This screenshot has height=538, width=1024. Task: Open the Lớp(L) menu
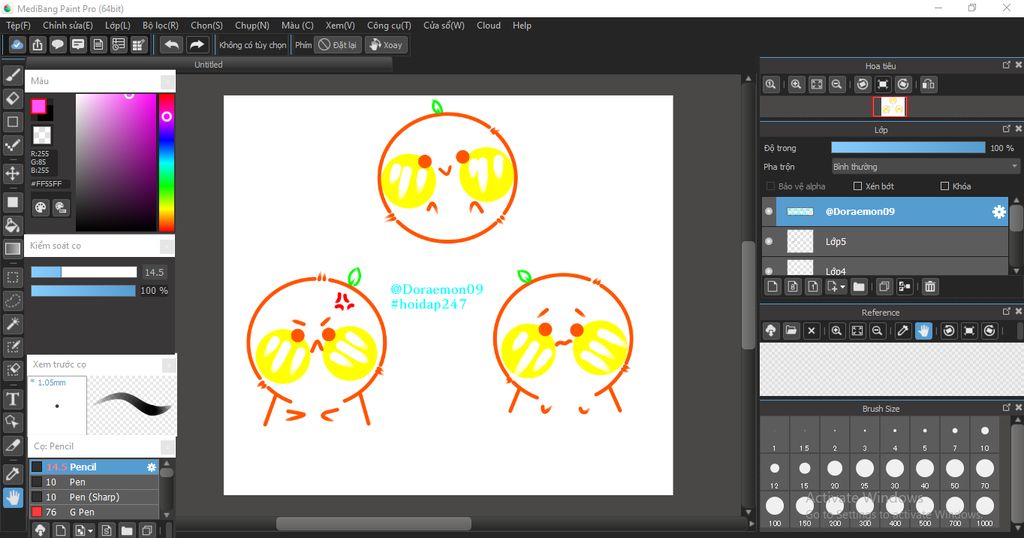pos(118,25)
